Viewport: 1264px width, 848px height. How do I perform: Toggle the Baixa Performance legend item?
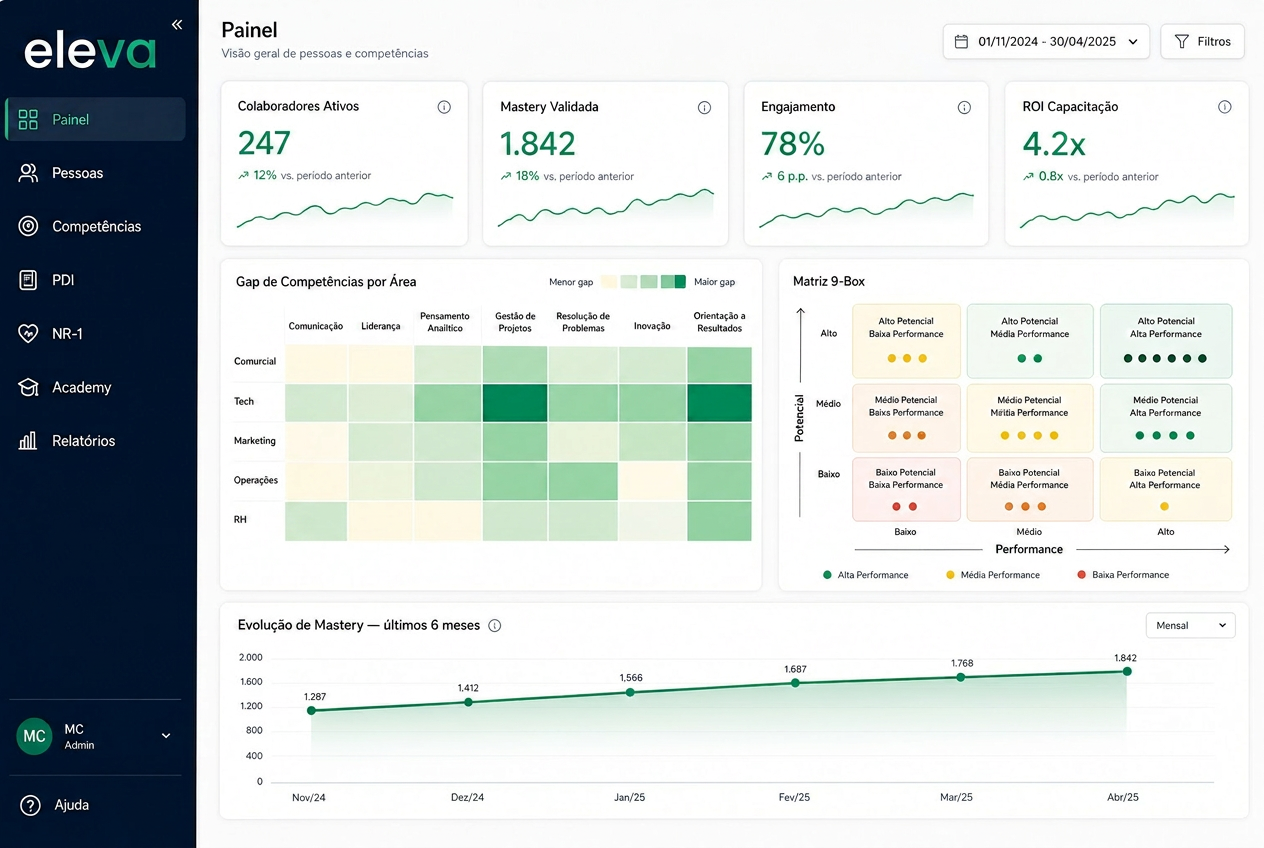(x=1122, y=575)
